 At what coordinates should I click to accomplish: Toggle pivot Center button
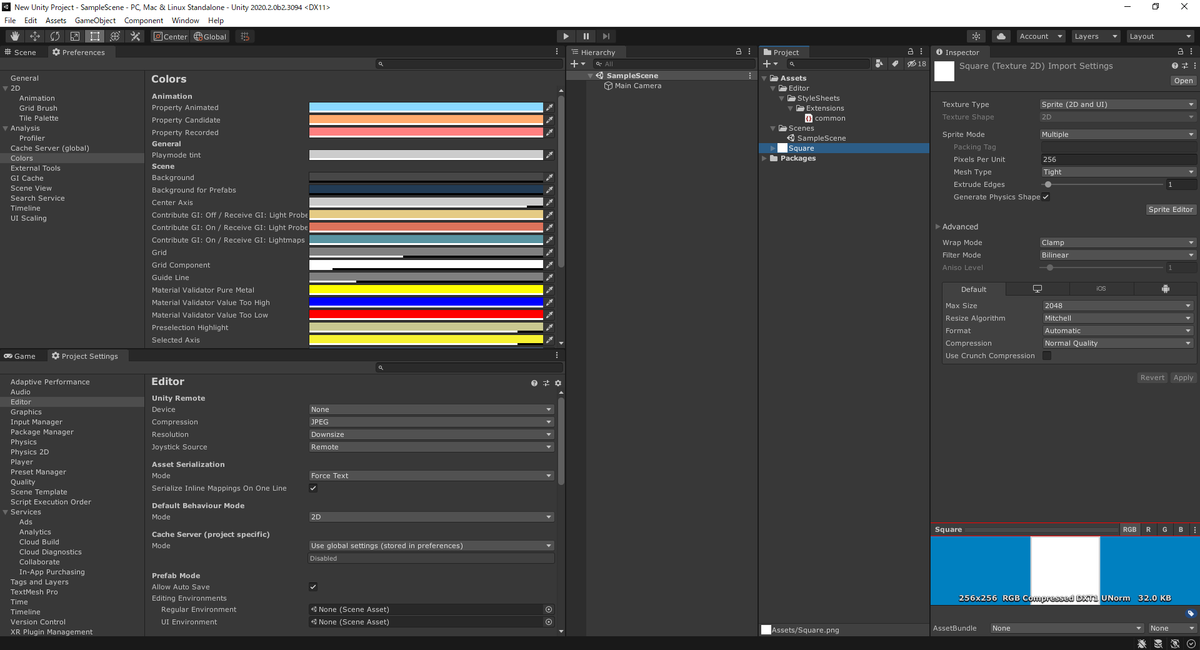pyautogui.click(x=170, y=36)
